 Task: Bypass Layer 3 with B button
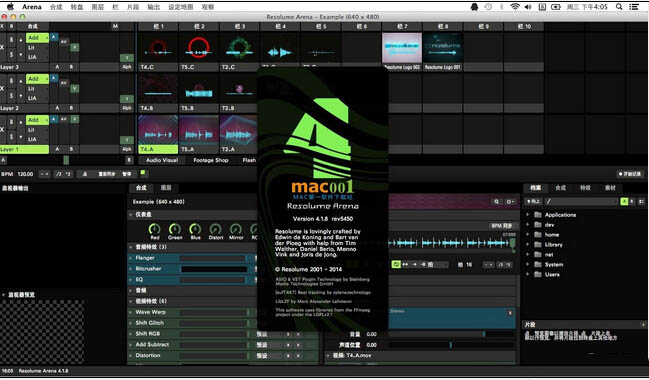coord(11,40)
